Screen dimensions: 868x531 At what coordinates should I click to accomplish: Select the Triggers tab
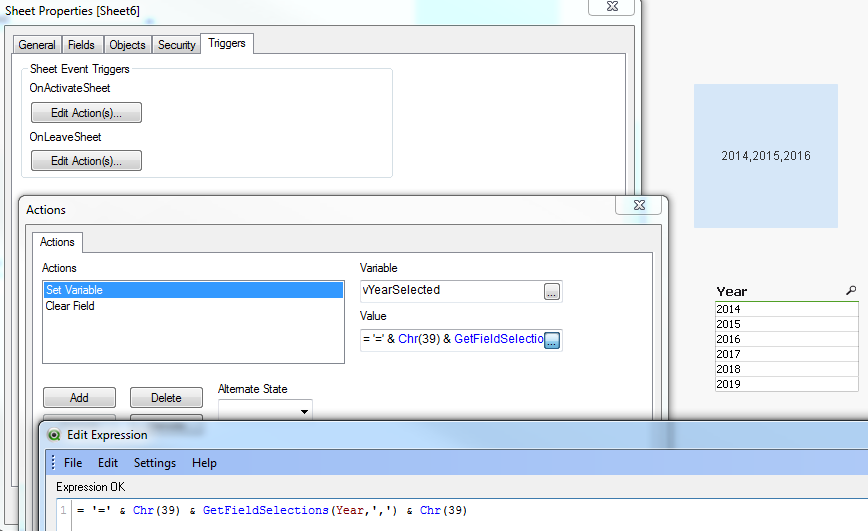[x=227, y=43]
